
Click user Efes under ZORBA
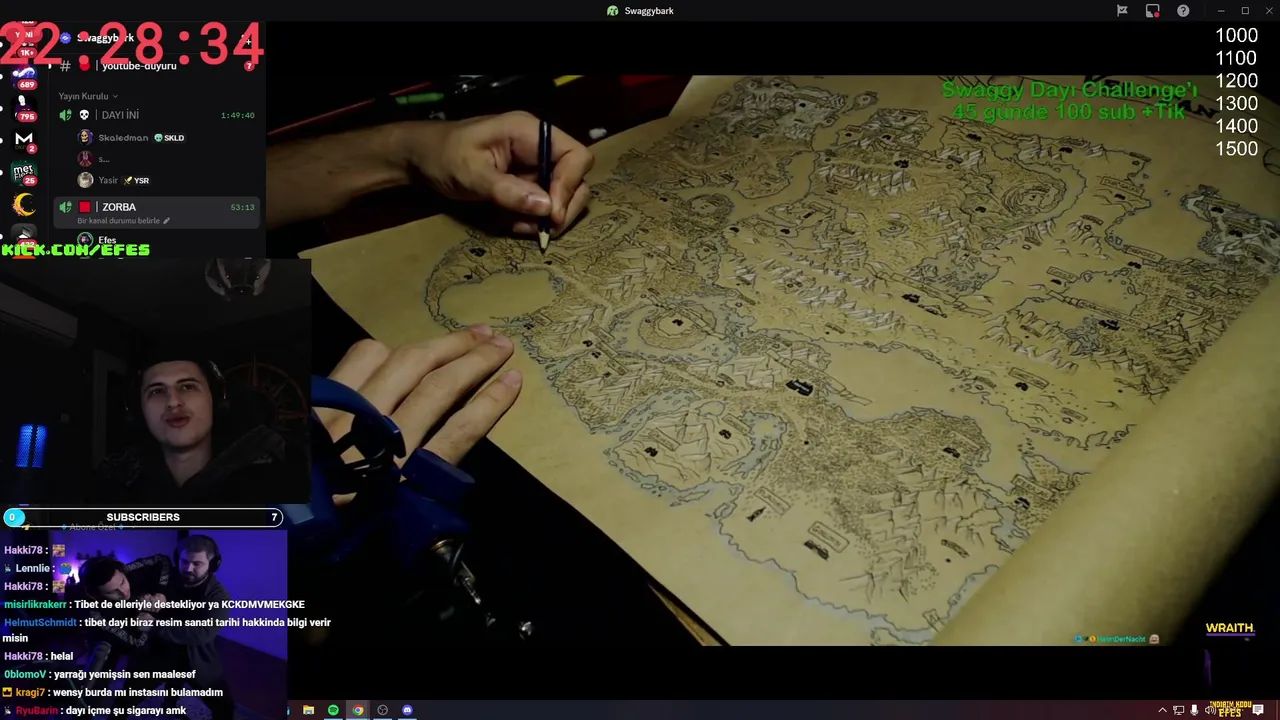pyautogui.click(x=107, y=241)
